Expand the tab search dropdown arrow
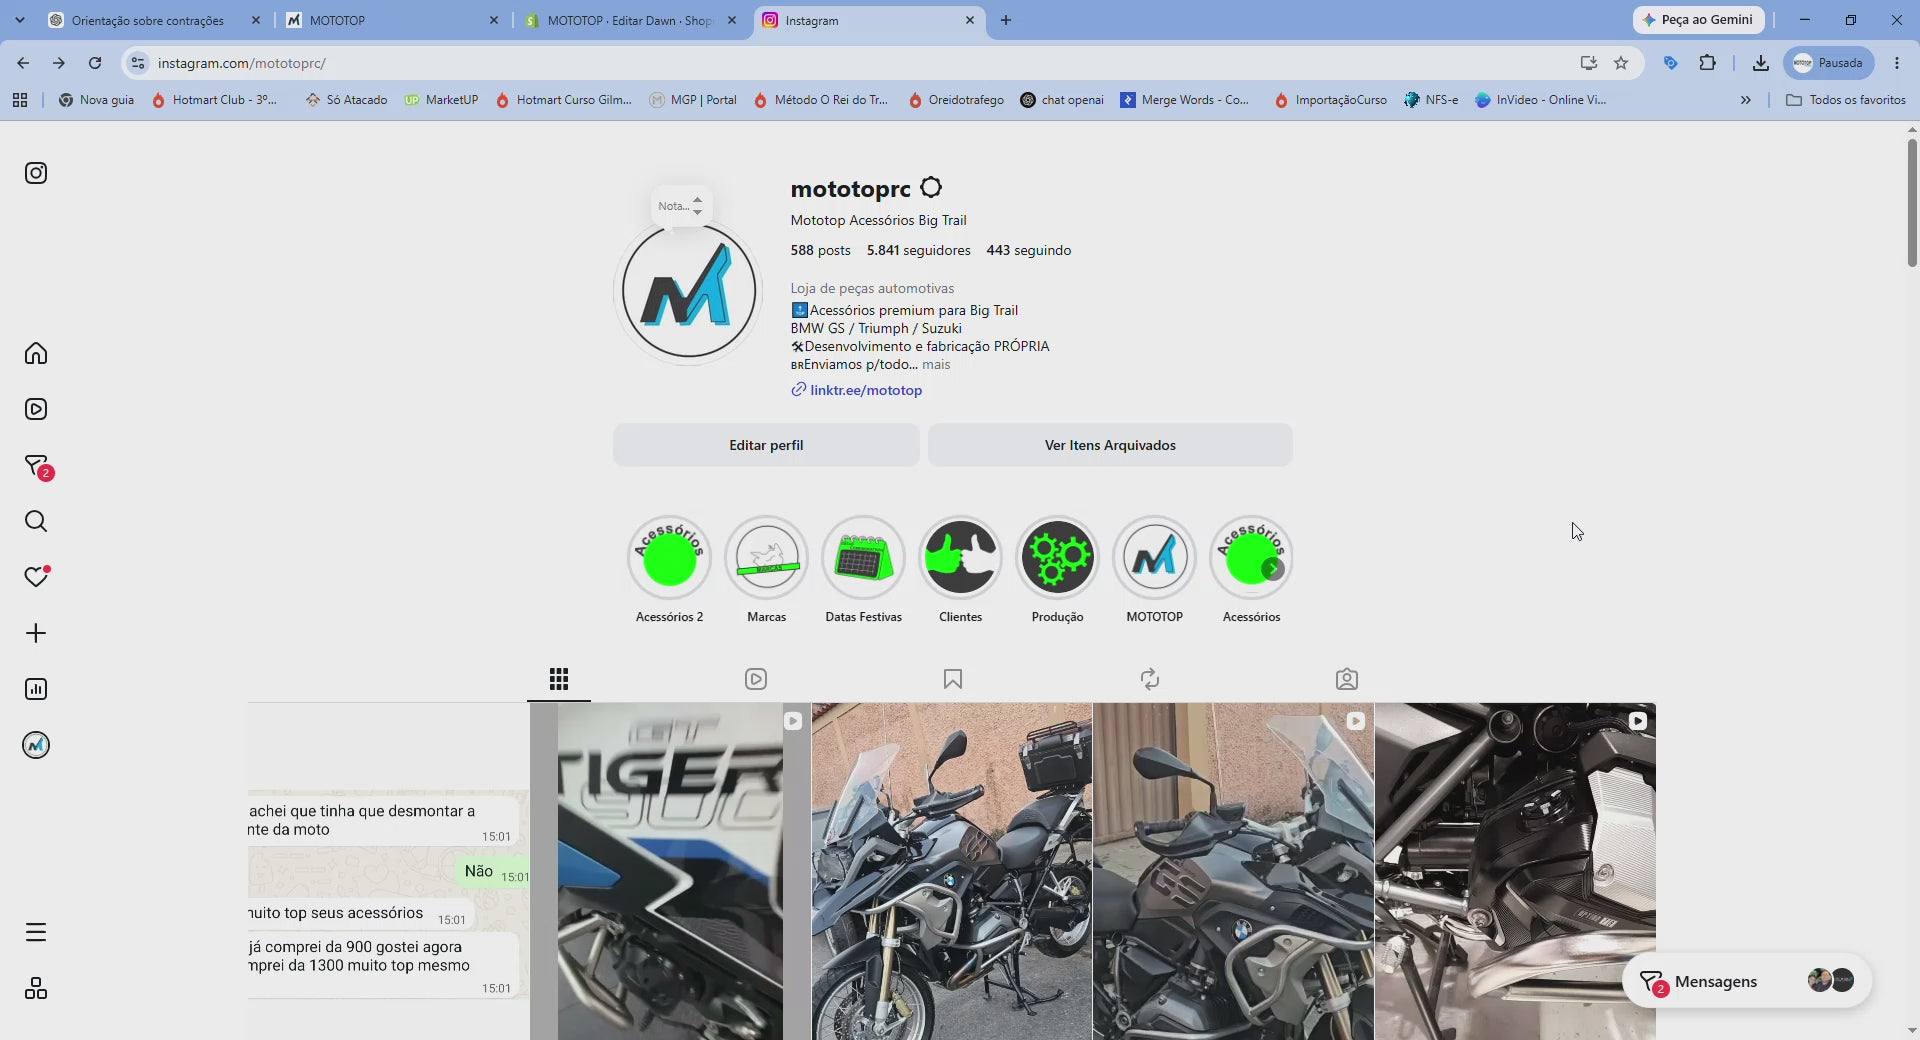The width and height of the screenshot is (1920, 1040). coord(20,20)
